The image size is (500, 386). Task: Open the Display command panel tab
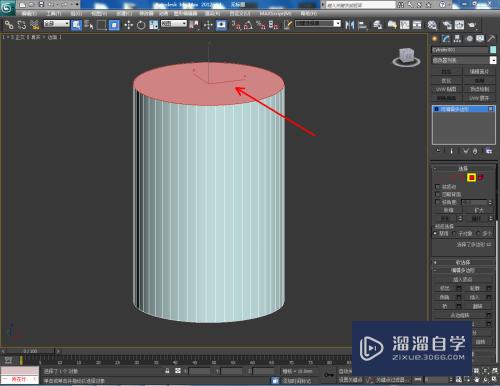pyautogui.click(x=480, y=39)
